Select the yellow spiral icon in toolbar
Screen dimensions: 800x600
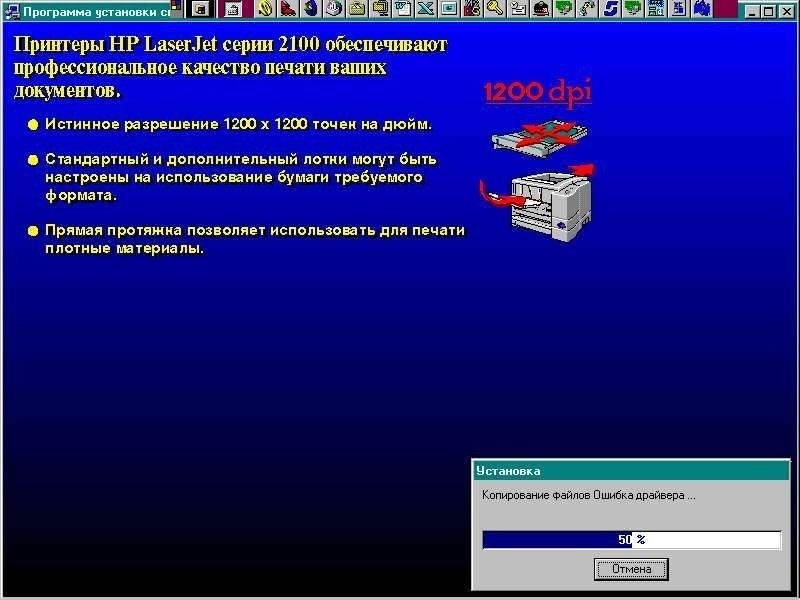click(264, 9)
